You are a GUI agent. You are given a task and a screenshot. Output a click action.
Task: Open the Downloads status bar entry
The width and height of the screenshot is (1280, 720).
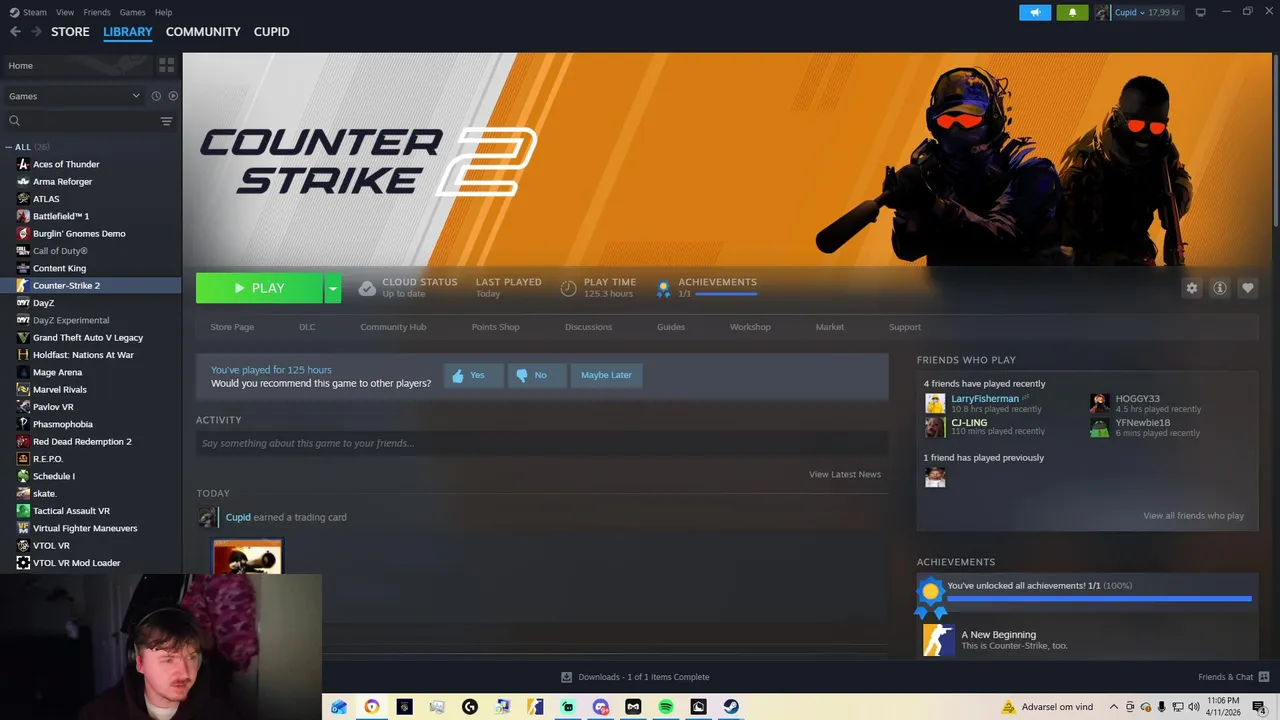pyautogui.click(x=635, y=677)
